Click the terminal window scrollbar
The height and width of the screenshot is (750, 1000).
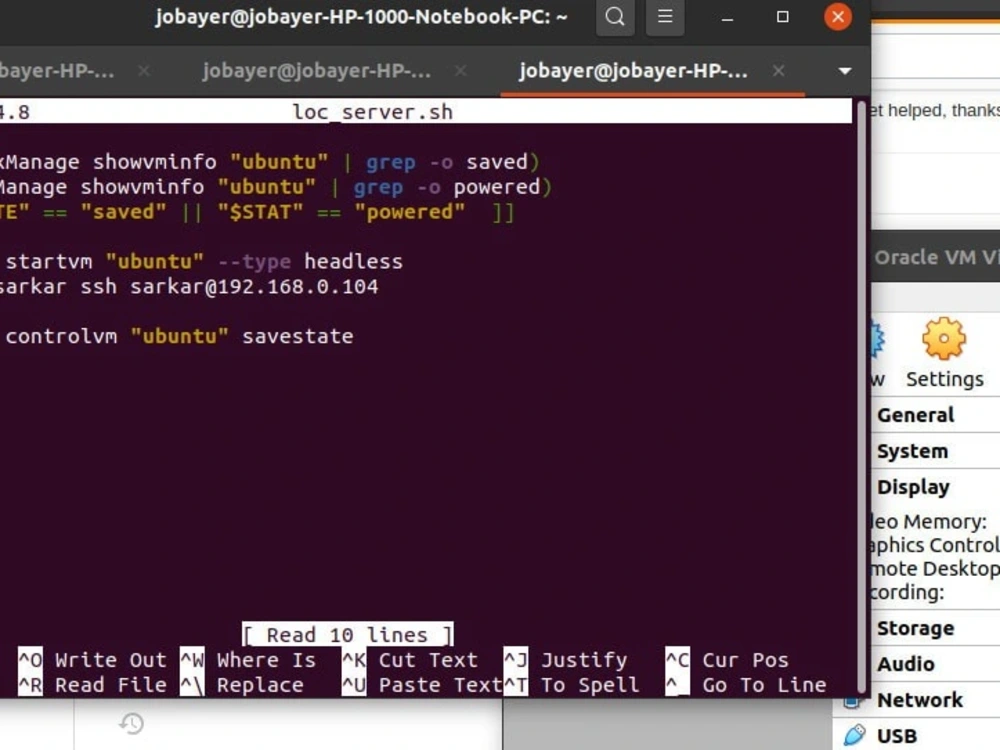coord(862,400)
